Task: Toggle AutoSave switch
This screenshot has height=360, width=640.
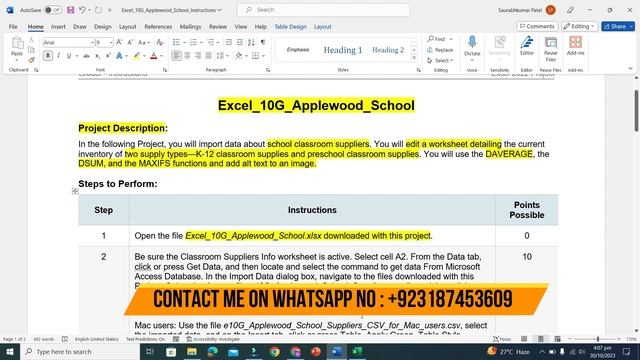Action: (x=52, y=10)
